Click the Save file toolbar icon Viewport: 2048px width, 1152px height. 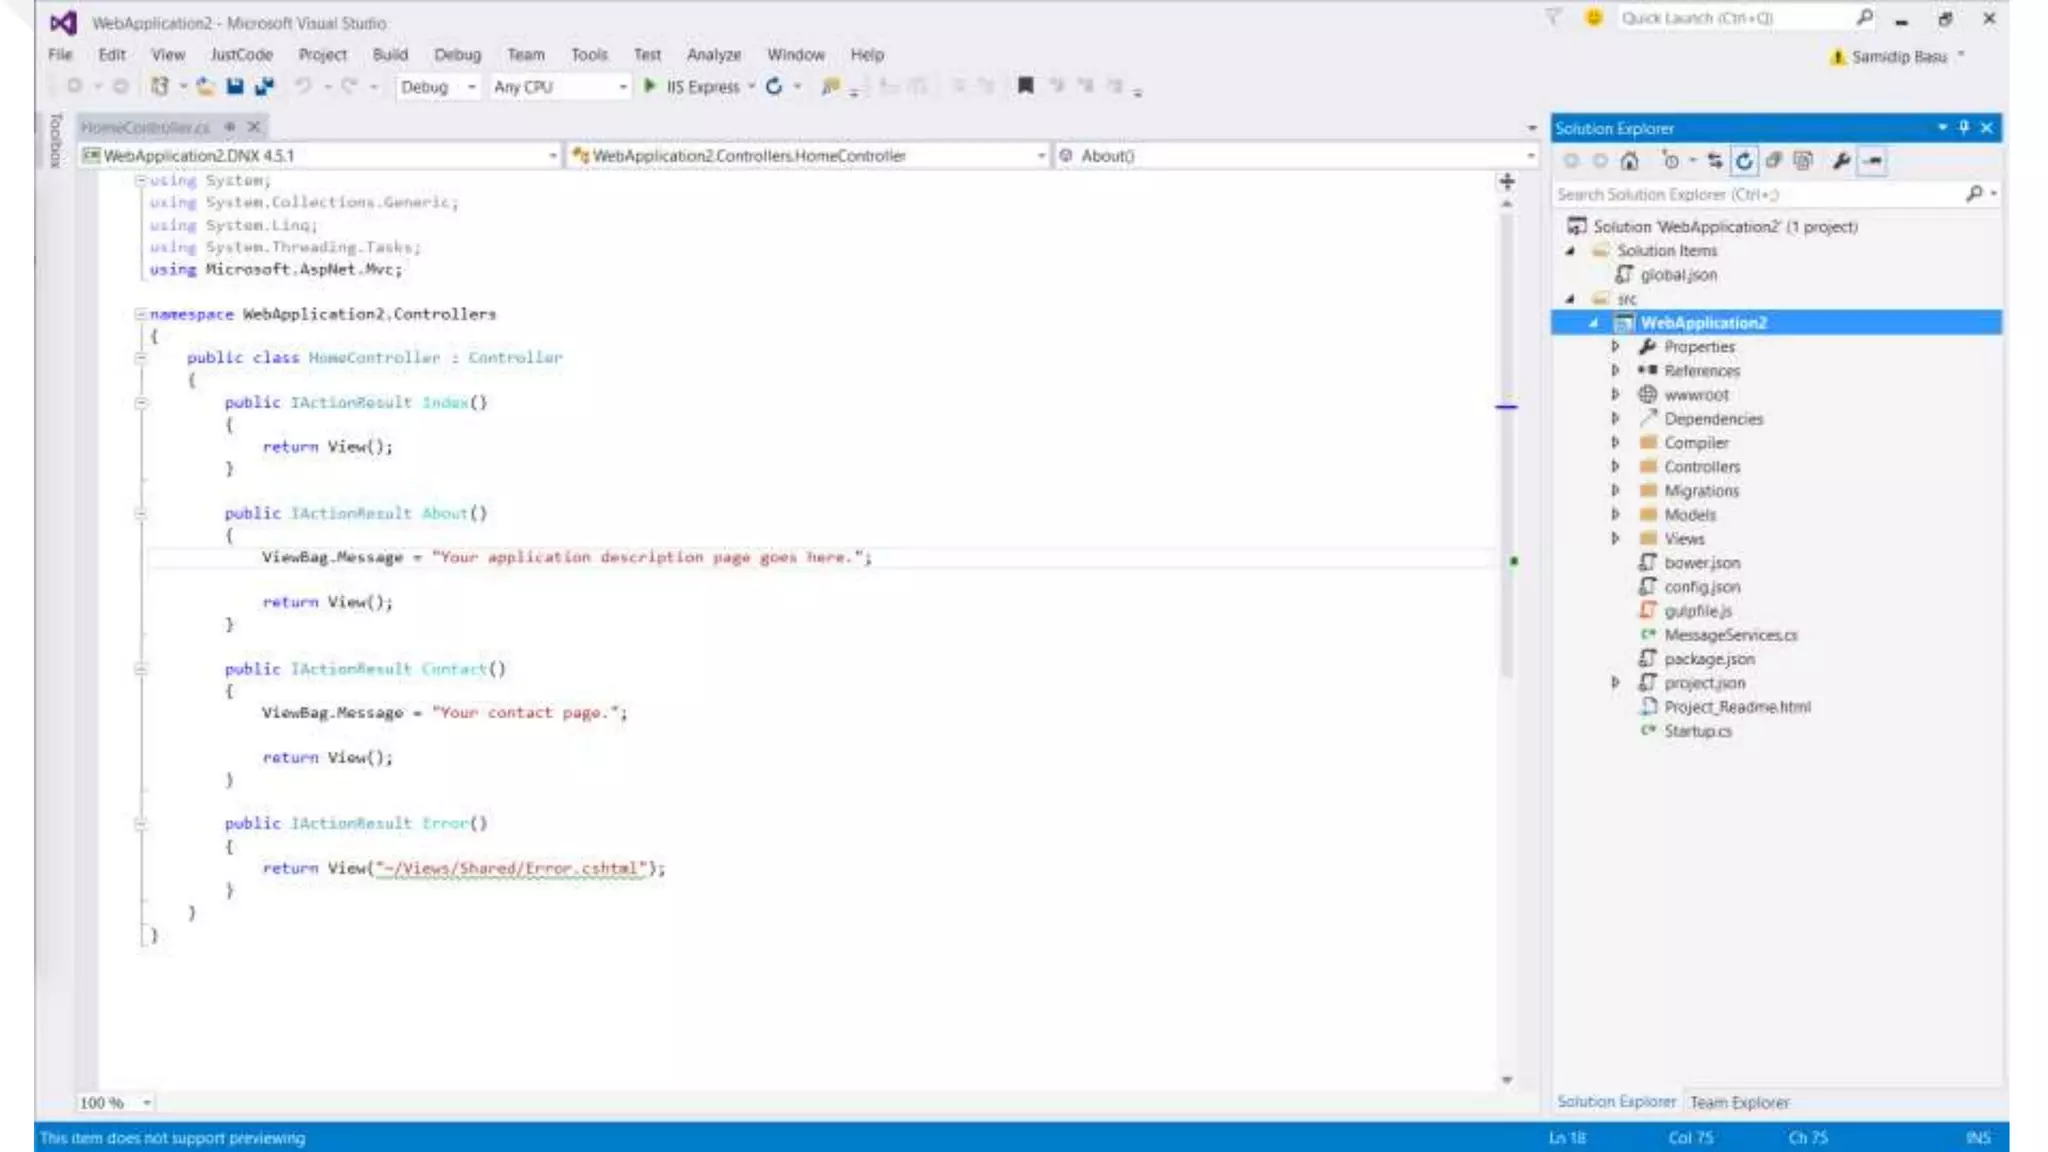tap(235, 87)
